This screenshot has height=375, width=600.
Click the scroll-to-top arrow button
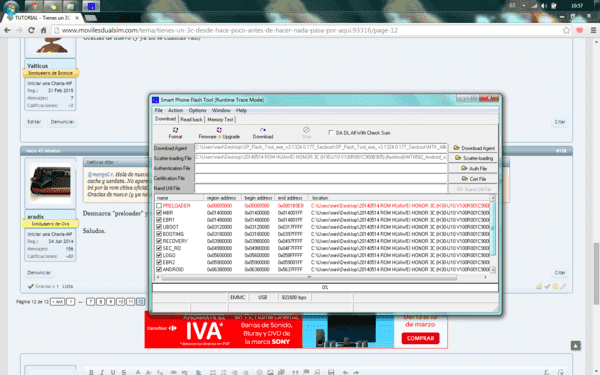(x=576, y=346)
